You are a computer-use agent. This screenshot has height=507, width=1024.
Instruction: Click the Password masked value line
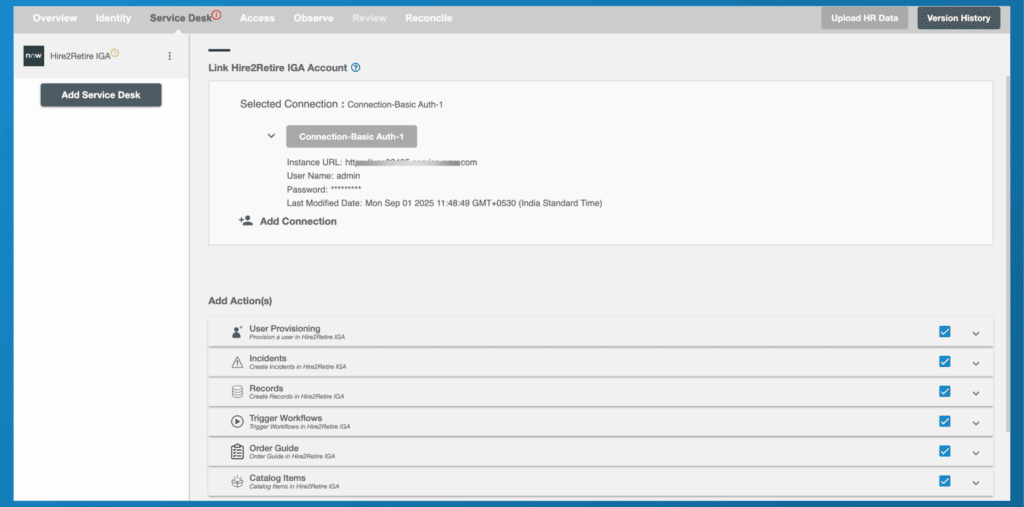[x=324, y=189]
